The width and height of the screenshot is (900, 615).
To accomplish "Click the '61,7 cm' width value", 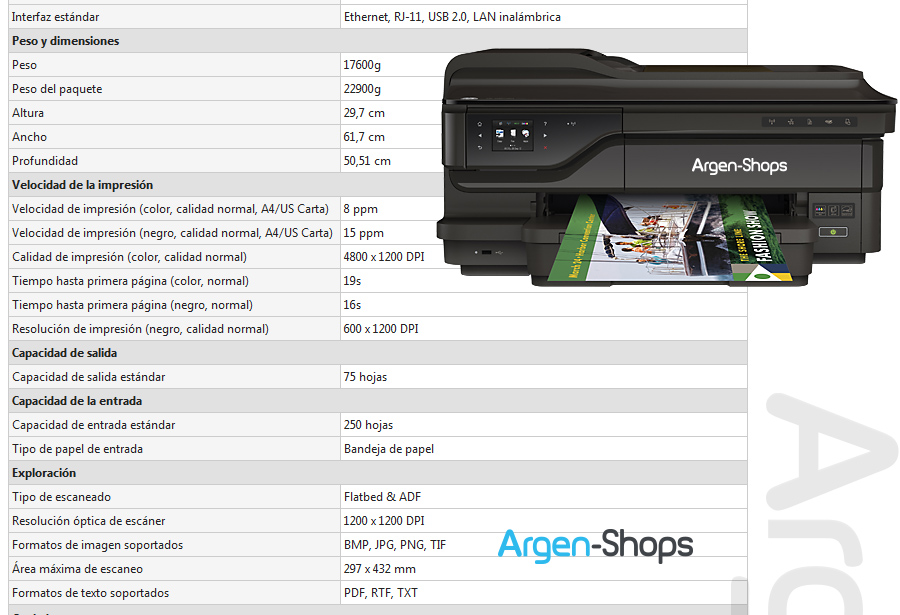I will [364, 137].
